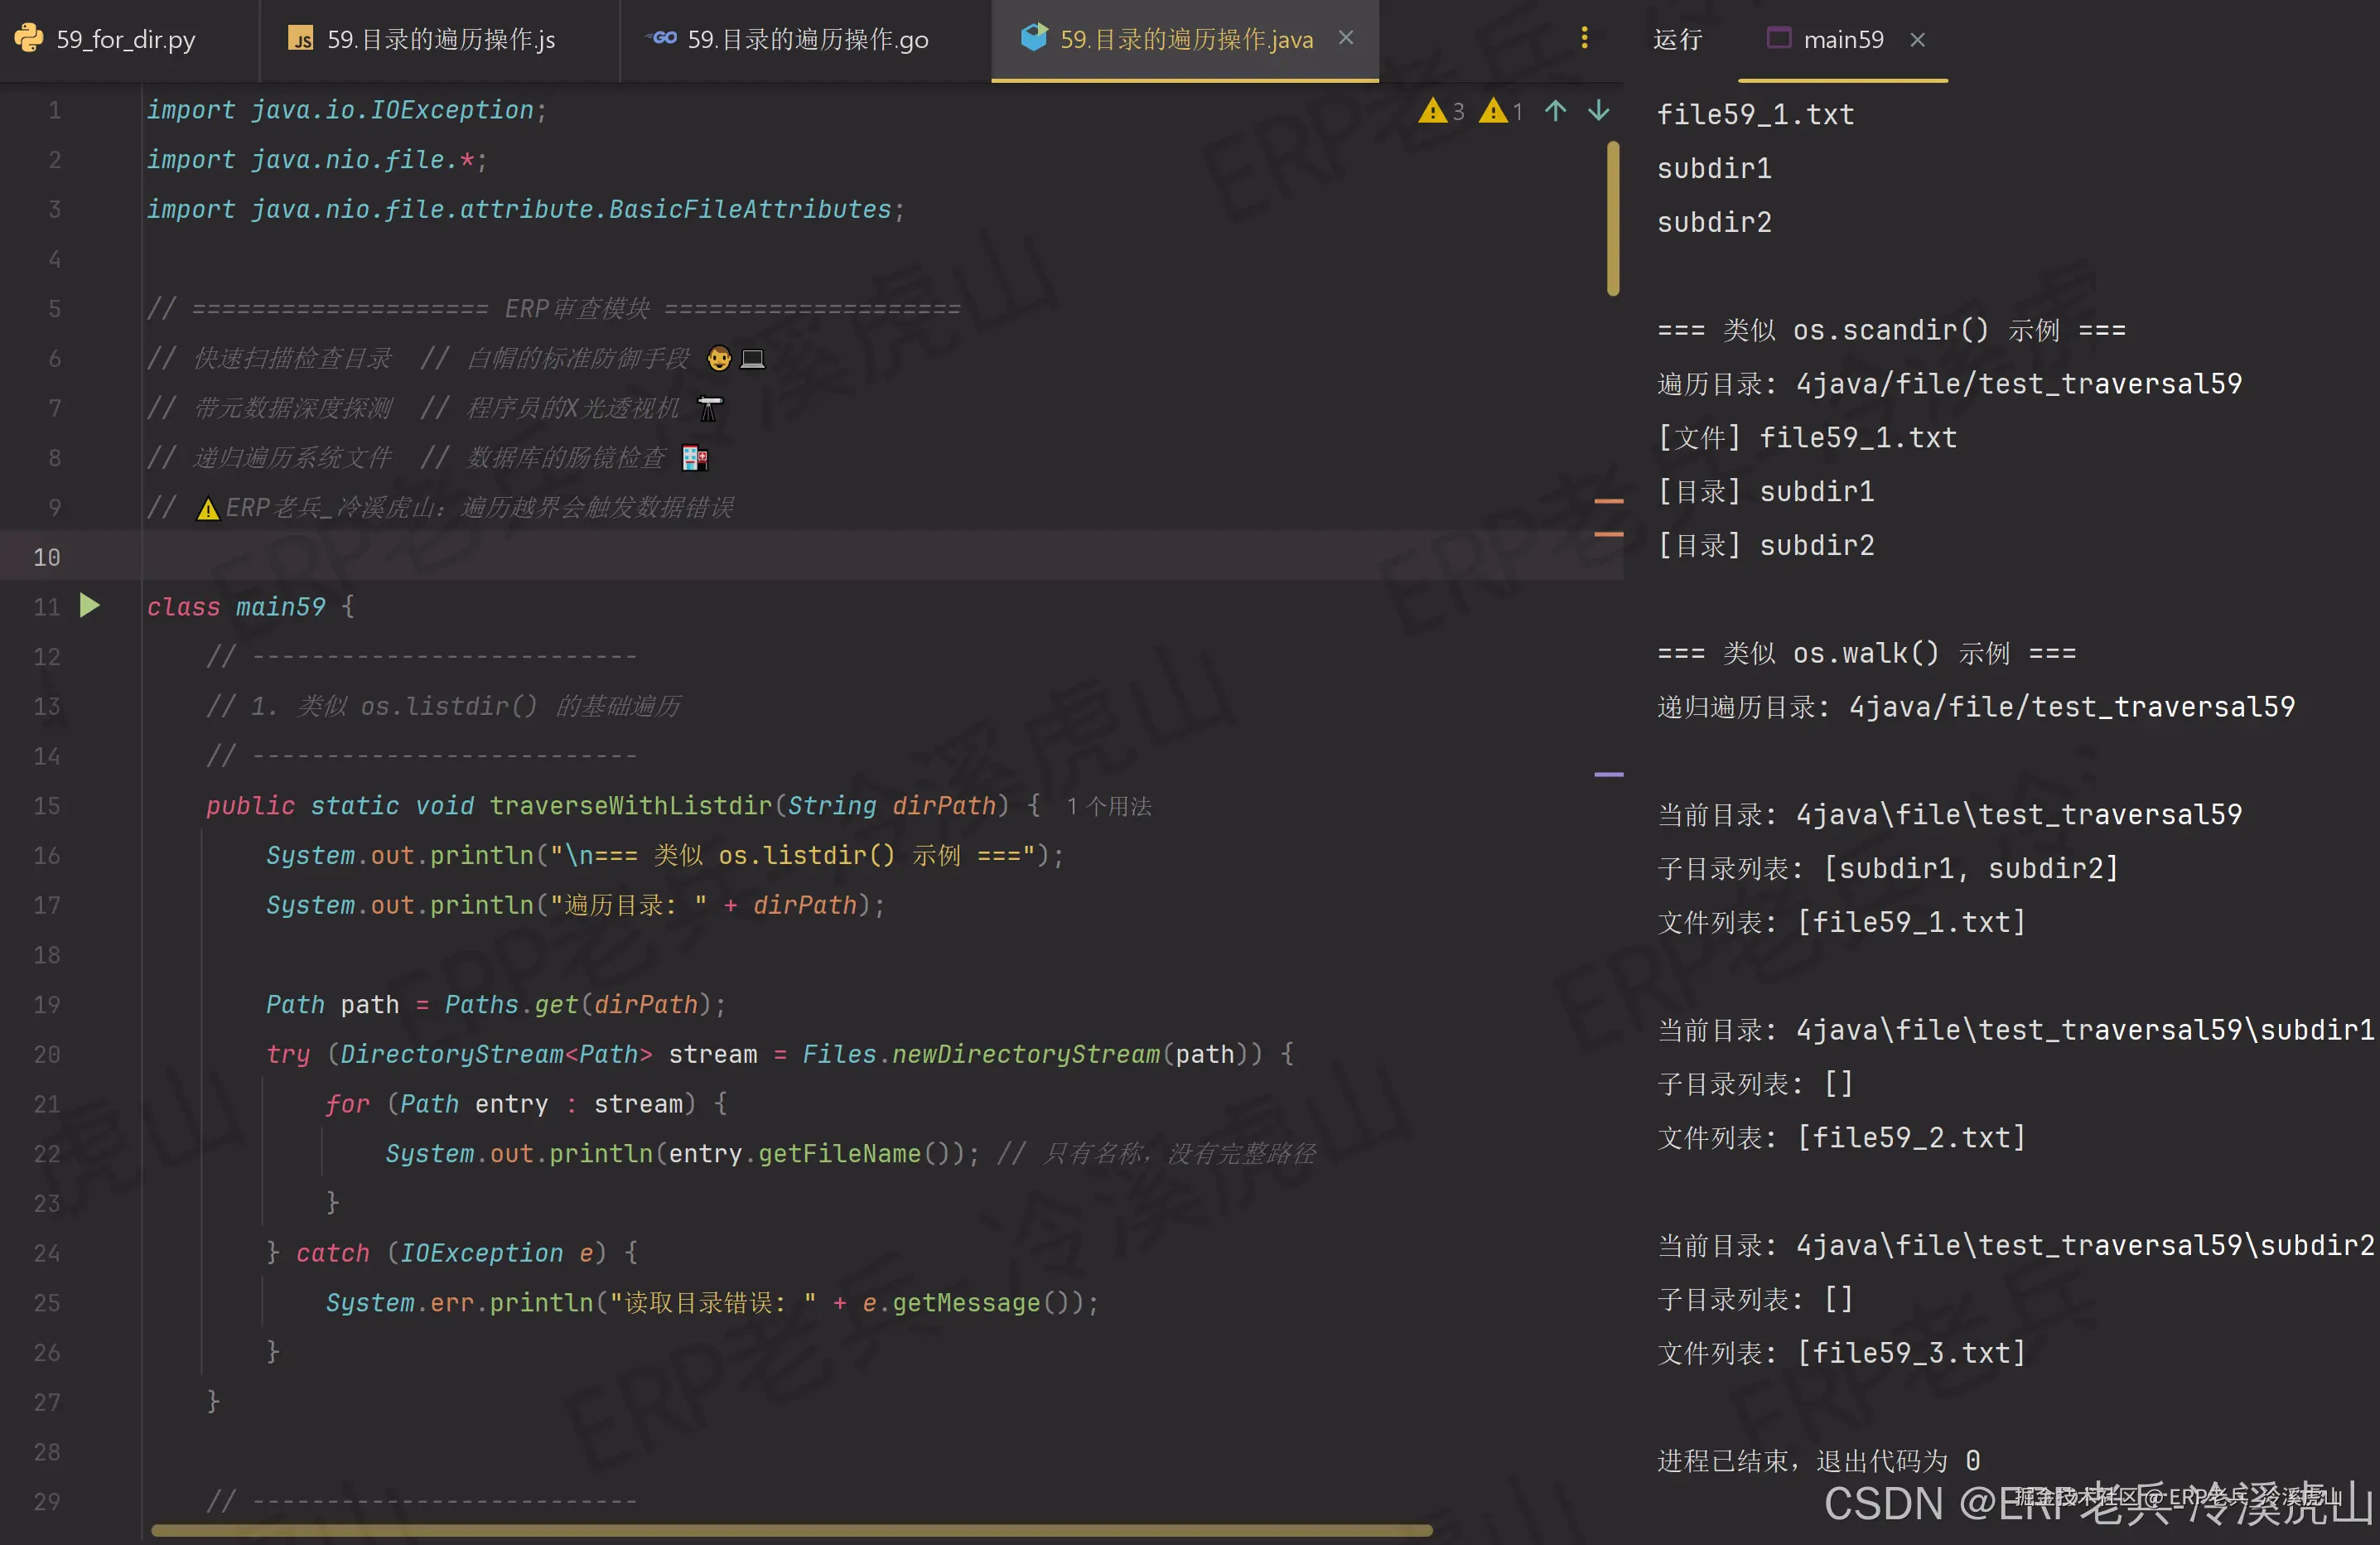Click line number 15 in the gutter
2380x1545 pixels.
coord(47,806)
